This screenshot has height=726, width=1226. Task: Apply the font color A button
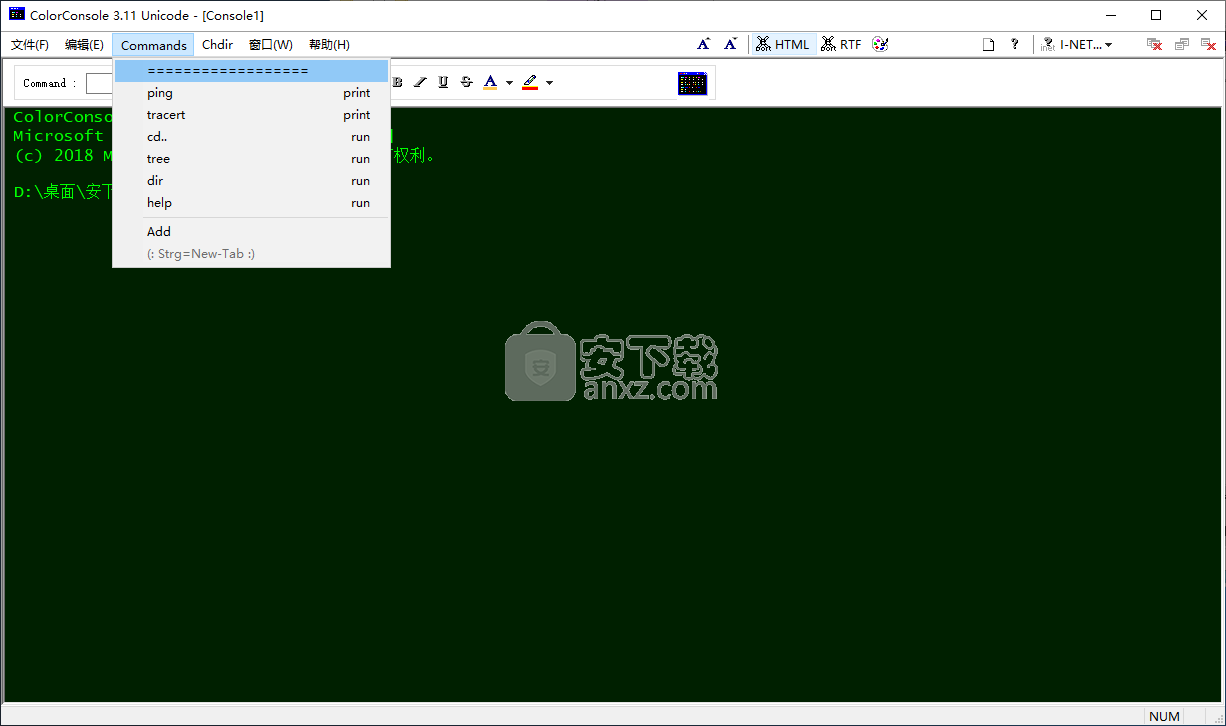490,82
